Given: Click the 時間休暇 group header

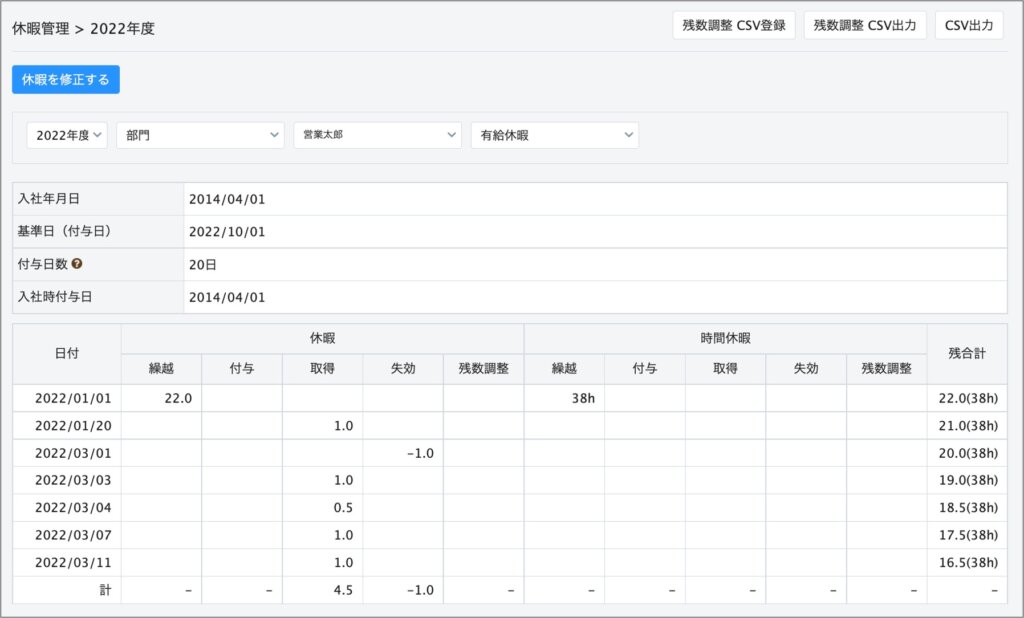Looking at the screenshot, I should coord(725,339).
